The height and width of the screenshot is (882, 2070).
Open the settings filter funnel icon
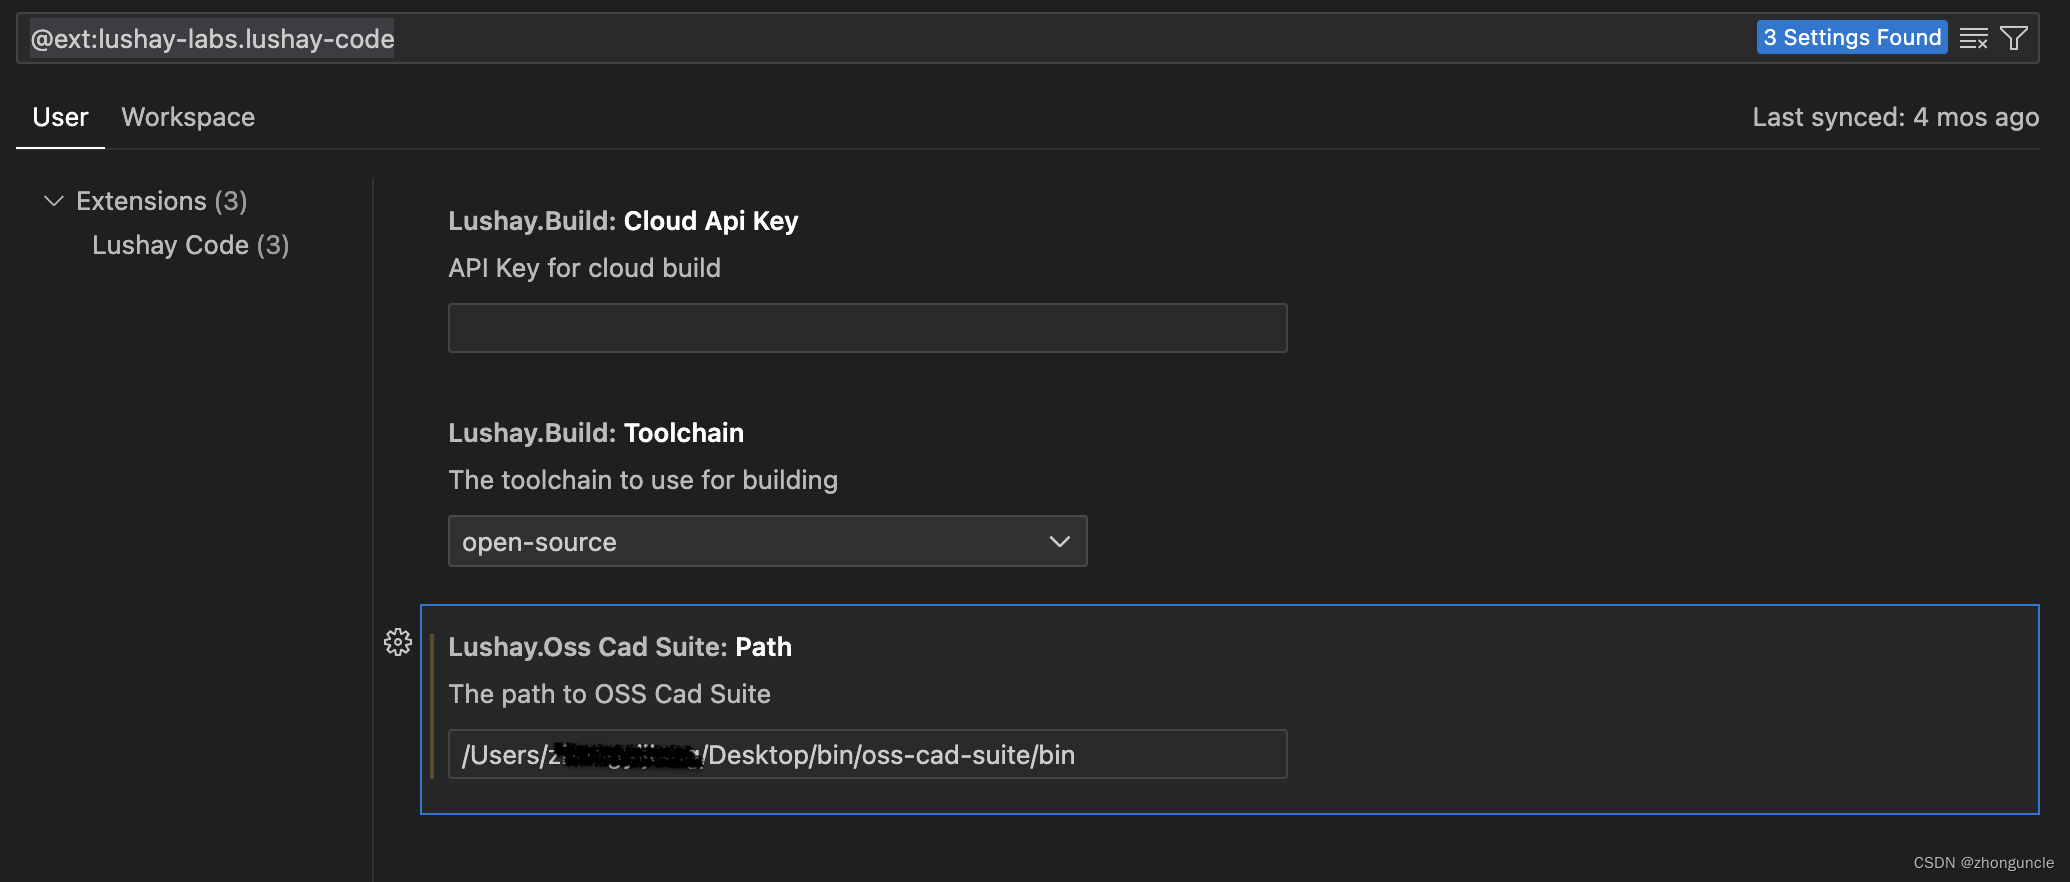click(x=2014, y=38)
